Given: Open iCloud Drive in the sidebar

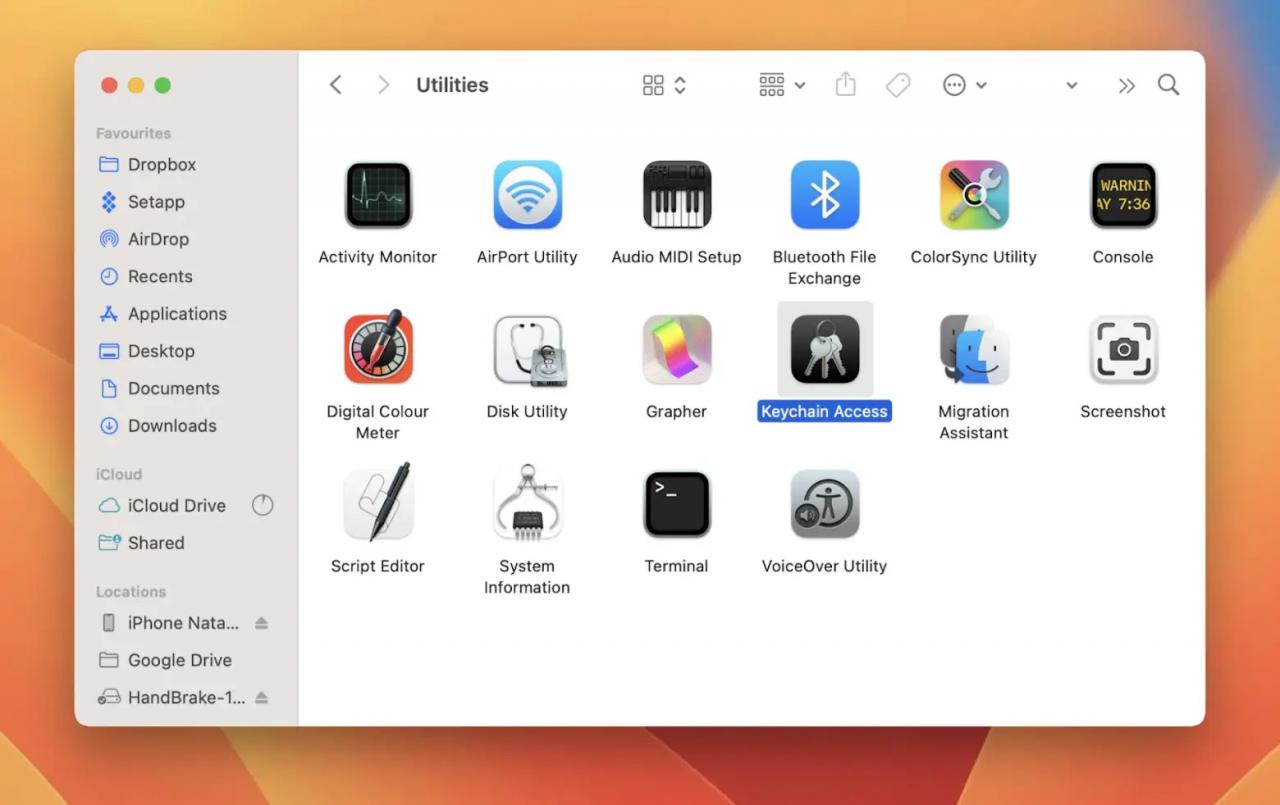Looking at the screenshot, I should (x=177, y=506).
